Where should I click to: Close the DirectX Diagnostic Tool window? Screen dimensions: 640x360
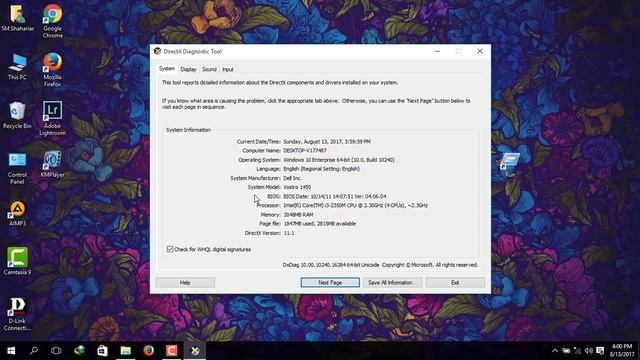480,51
